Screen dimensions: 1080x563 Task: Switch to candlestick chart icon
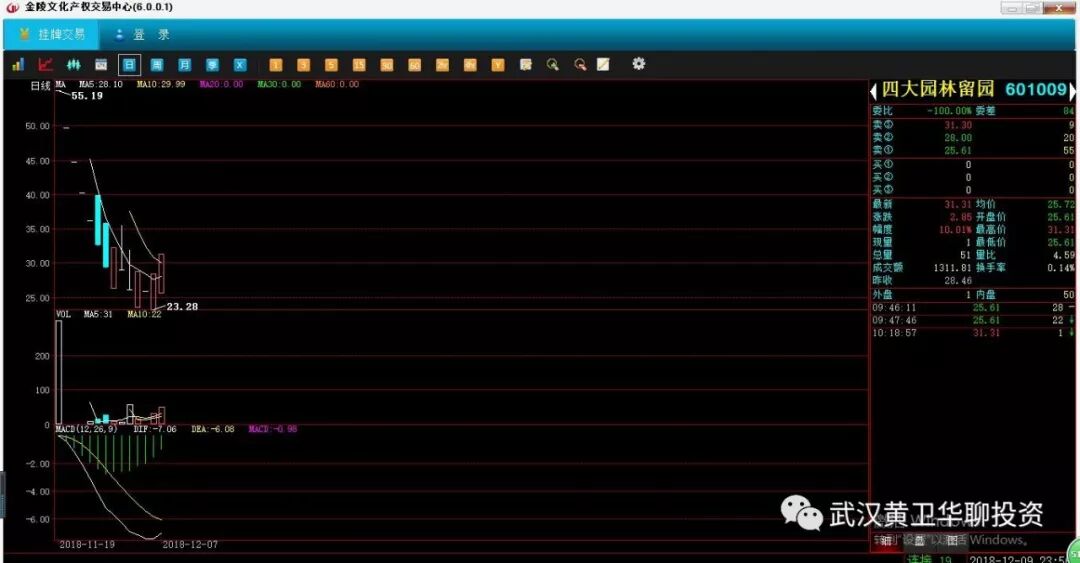(74, 65)
